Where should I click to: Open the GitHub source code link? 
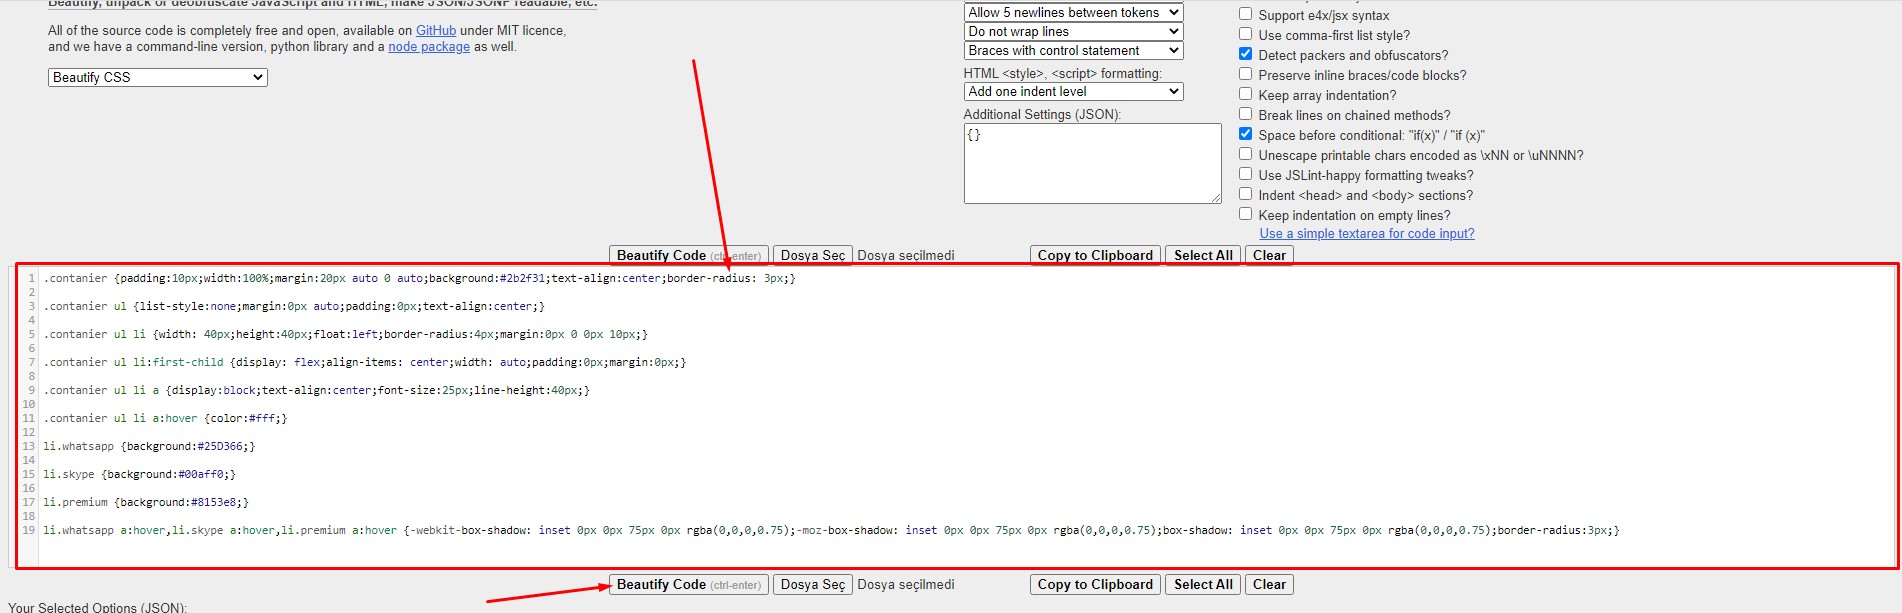click(x=435, y=30)
